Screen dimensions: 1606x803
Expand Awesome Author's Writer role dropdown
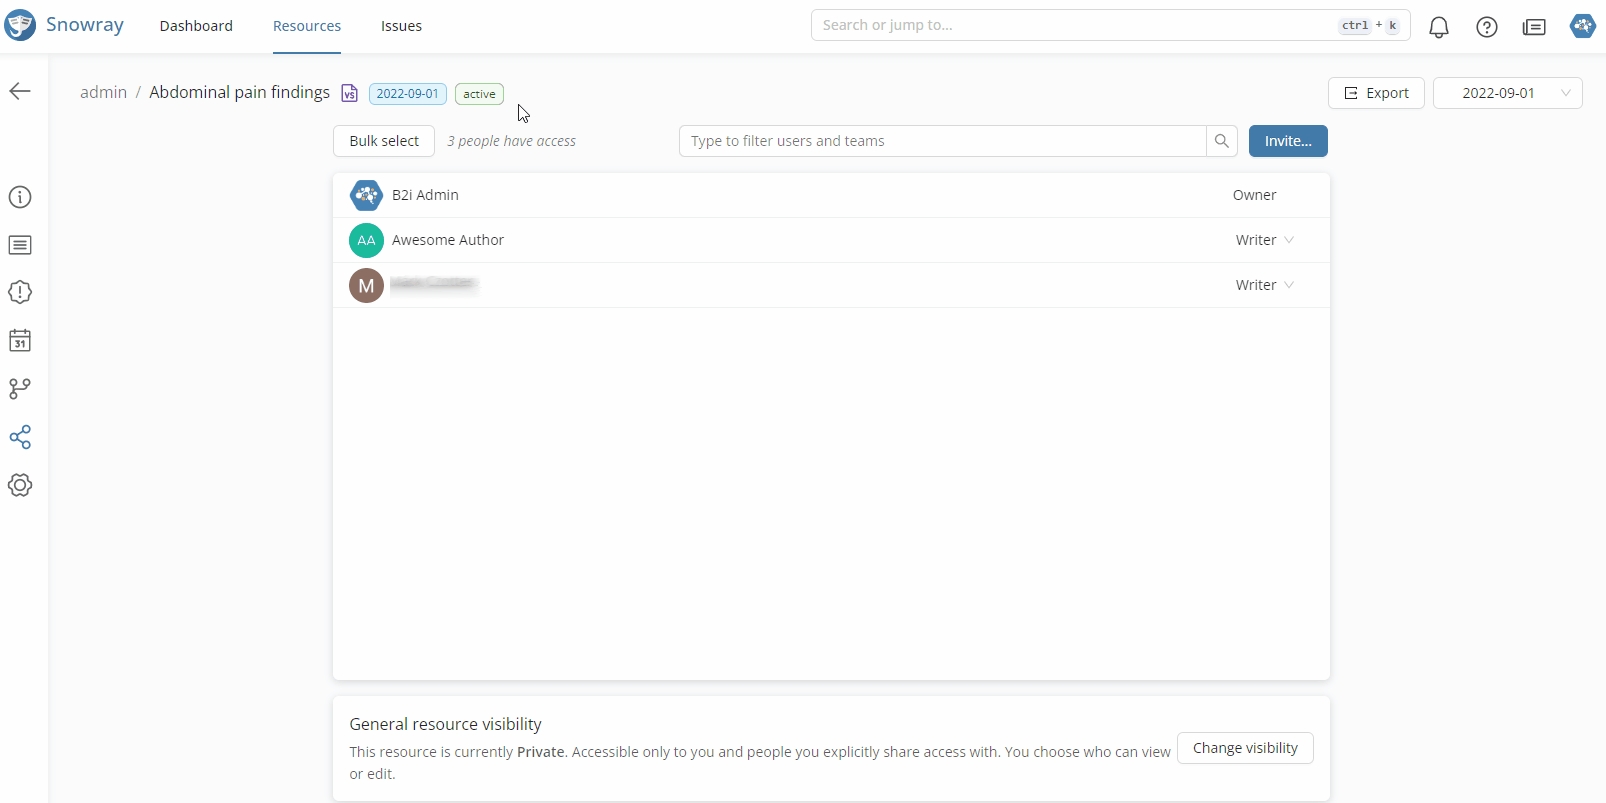pyautogui.click(x=1265, y=240)
